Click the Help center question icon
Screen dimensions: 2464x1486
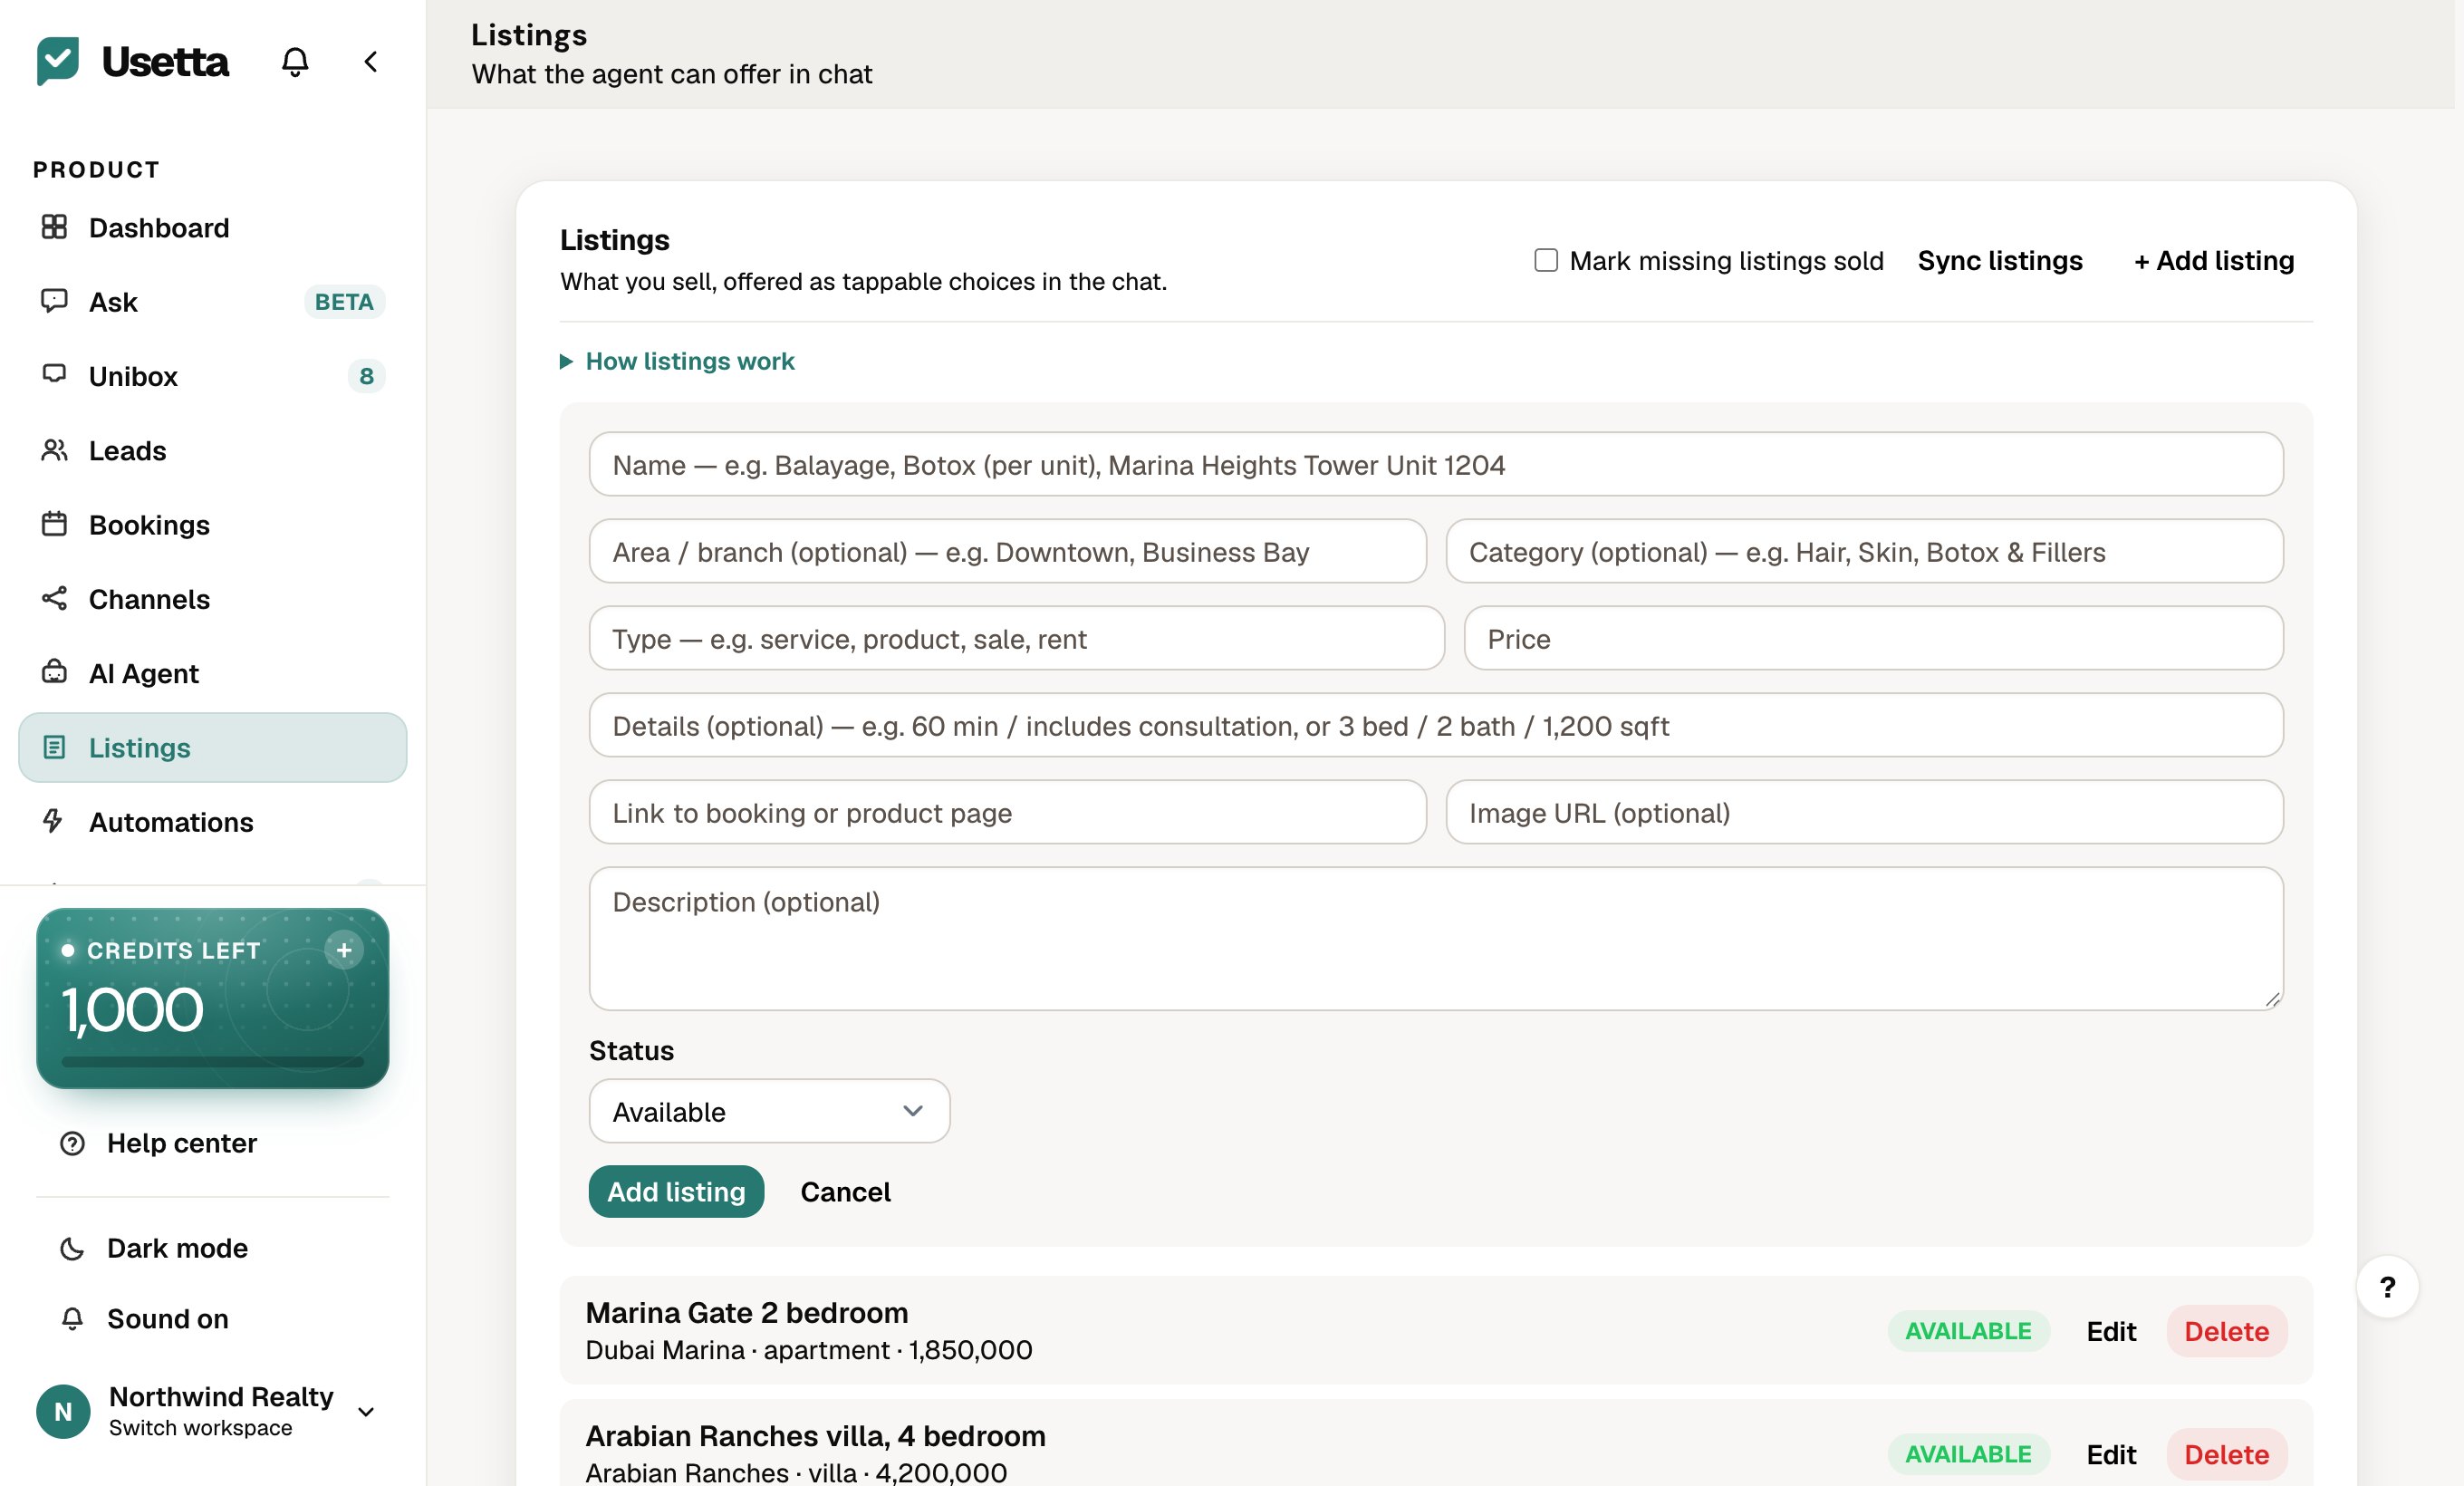[x=72, y=1143]
